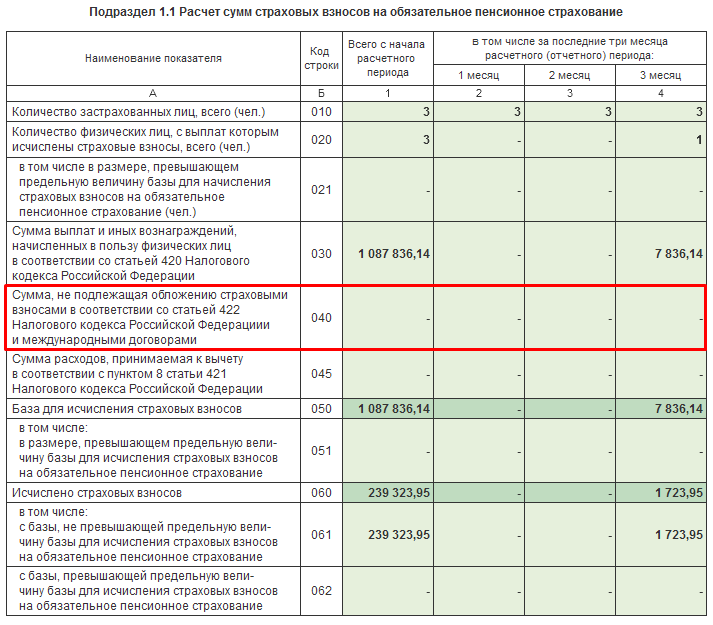Image resolution: width=713 pixels, height=625 pixels.
Task: Click row 051 third month cell
Action: click(661, 451)
